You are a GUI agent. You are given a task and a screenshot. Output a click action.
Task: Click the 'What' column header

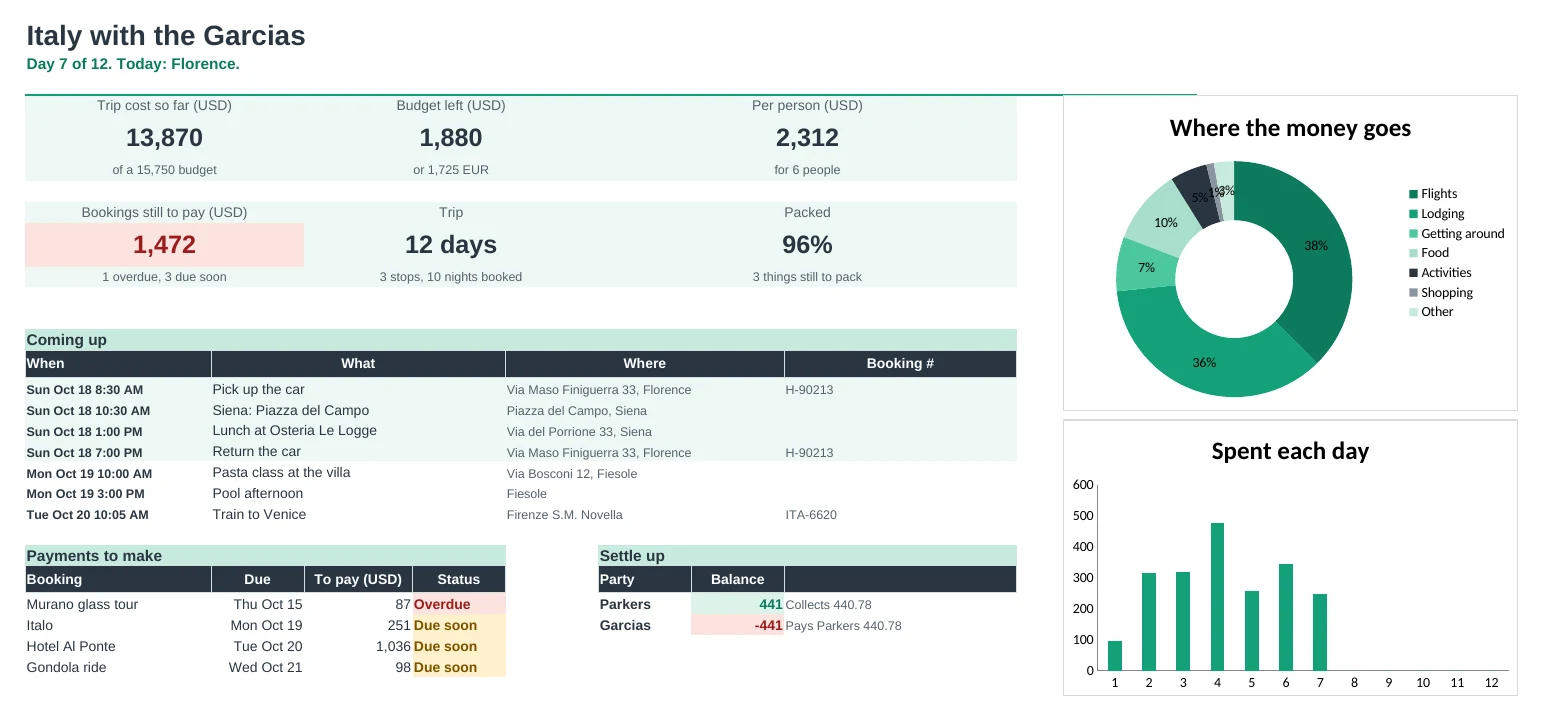pos(358,364)
